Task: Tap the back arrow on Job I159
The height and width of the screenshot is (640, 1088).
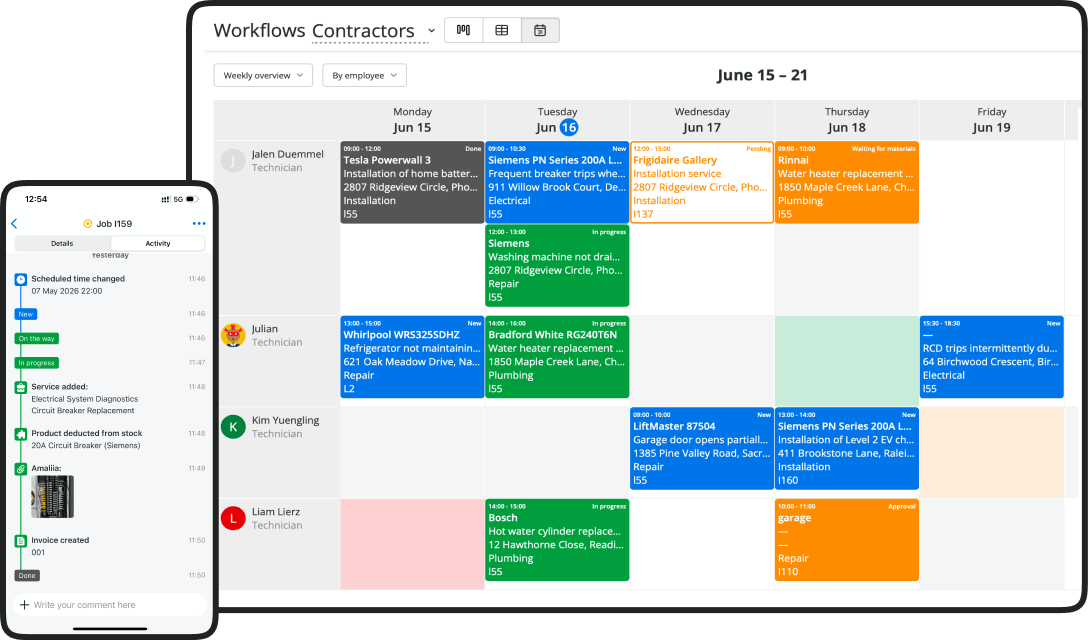Action: 14,224
